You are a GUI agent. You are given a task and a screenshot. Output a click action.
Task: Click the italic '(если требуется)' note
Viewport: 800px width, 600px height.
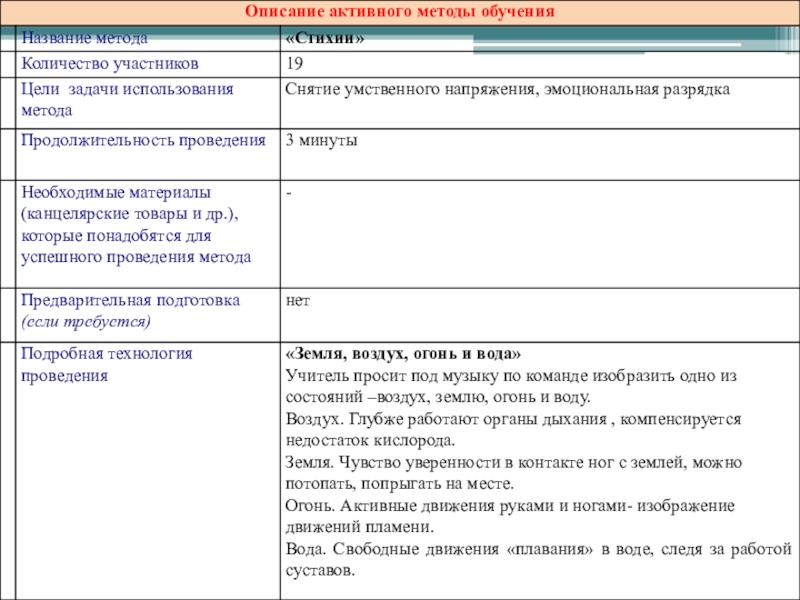[x=86, y=322]
